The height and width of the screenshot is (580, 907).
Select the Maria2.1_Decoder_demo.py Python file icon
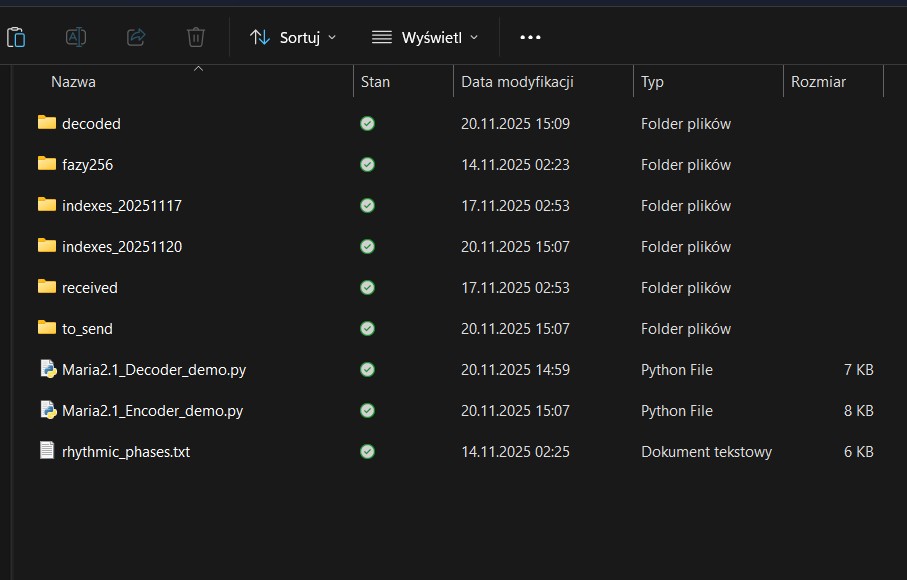47,369
